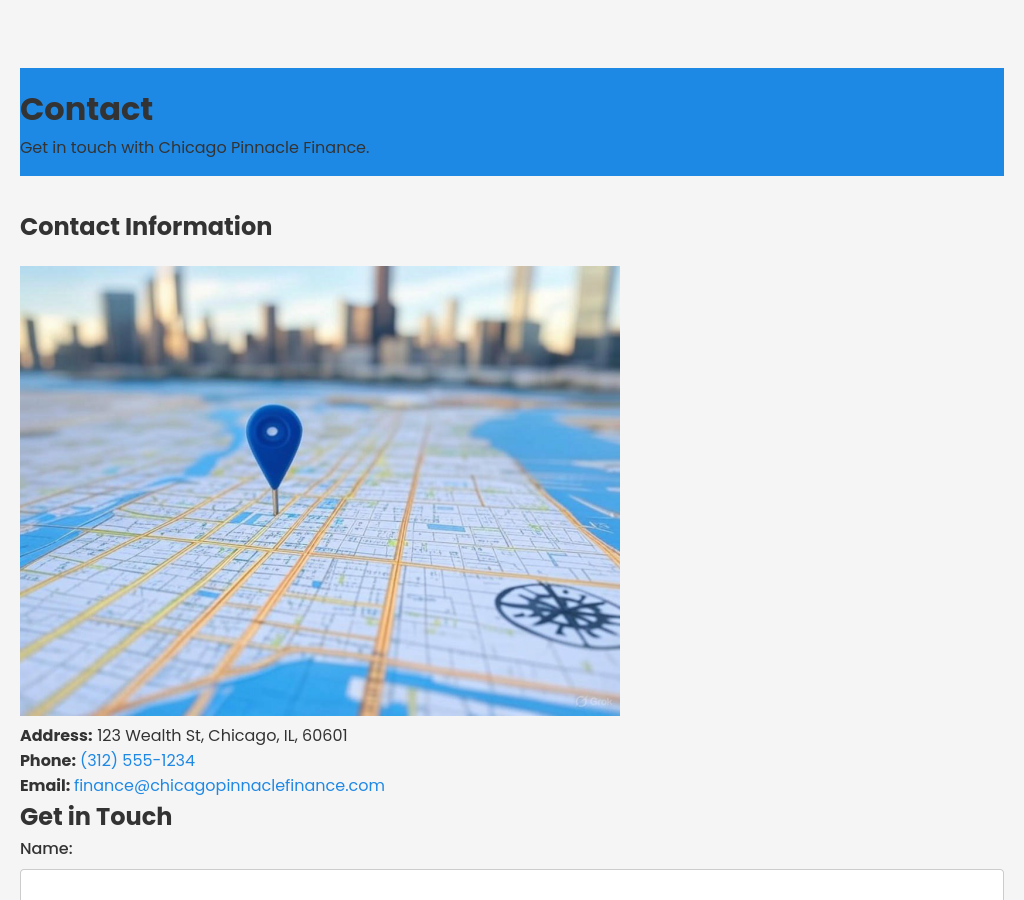Focus the Name input field
1024x900 pixels.
click(512, 885)
